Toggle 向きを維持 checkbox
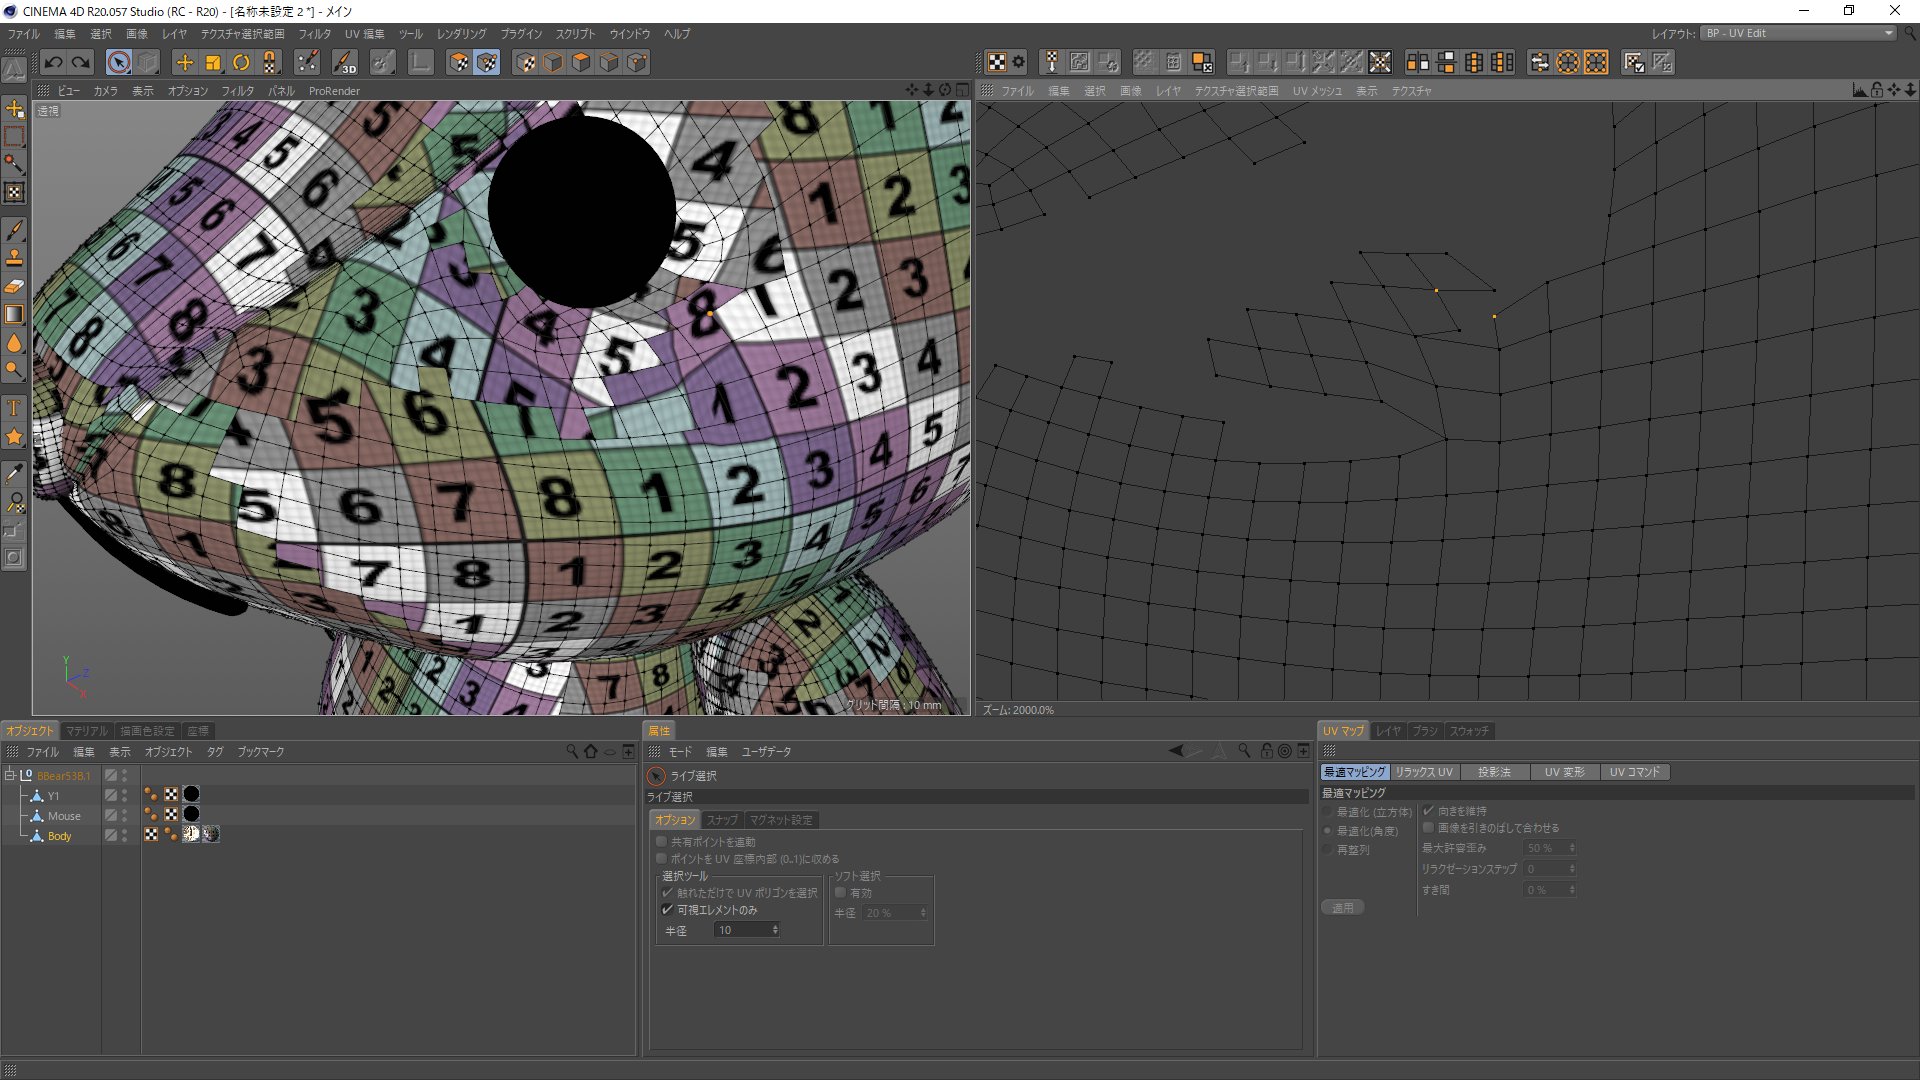Screen dimensions: 1920x1080 [1428, 811]
